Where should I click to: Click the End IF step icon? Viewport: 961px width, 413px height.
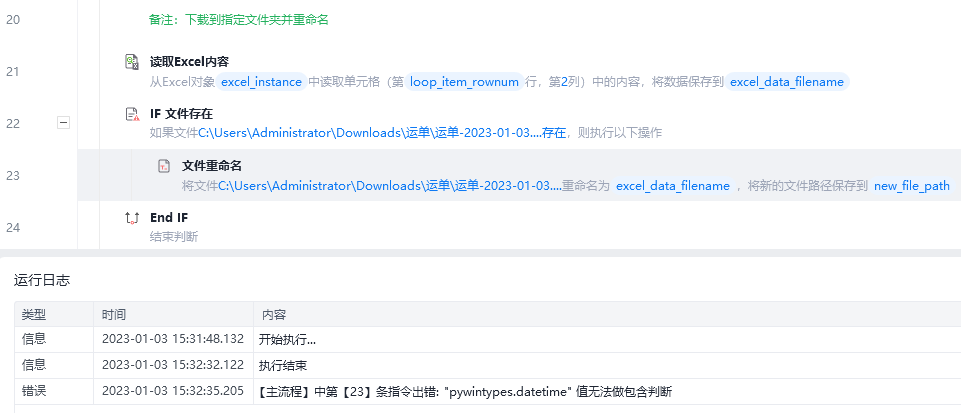[x=132, y=218]
